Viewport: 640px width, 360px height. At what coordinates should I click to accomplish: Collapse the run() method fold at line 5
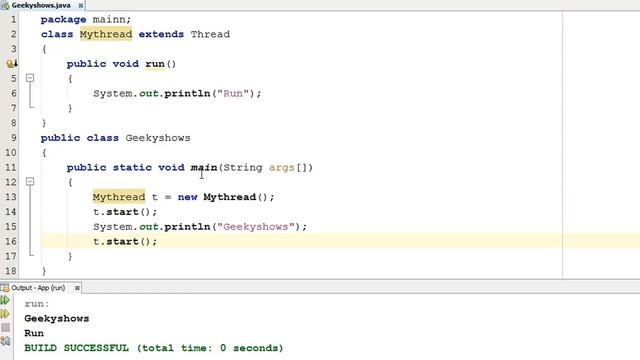click(30, 78)
